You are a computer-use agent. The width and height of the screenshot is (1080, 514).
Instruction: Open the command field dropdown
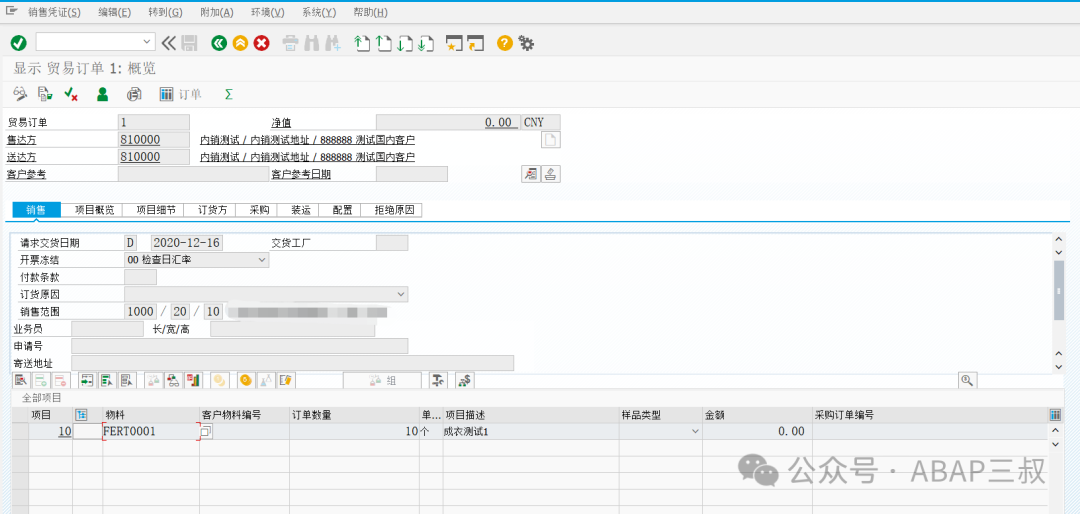(x=148, y=43)
